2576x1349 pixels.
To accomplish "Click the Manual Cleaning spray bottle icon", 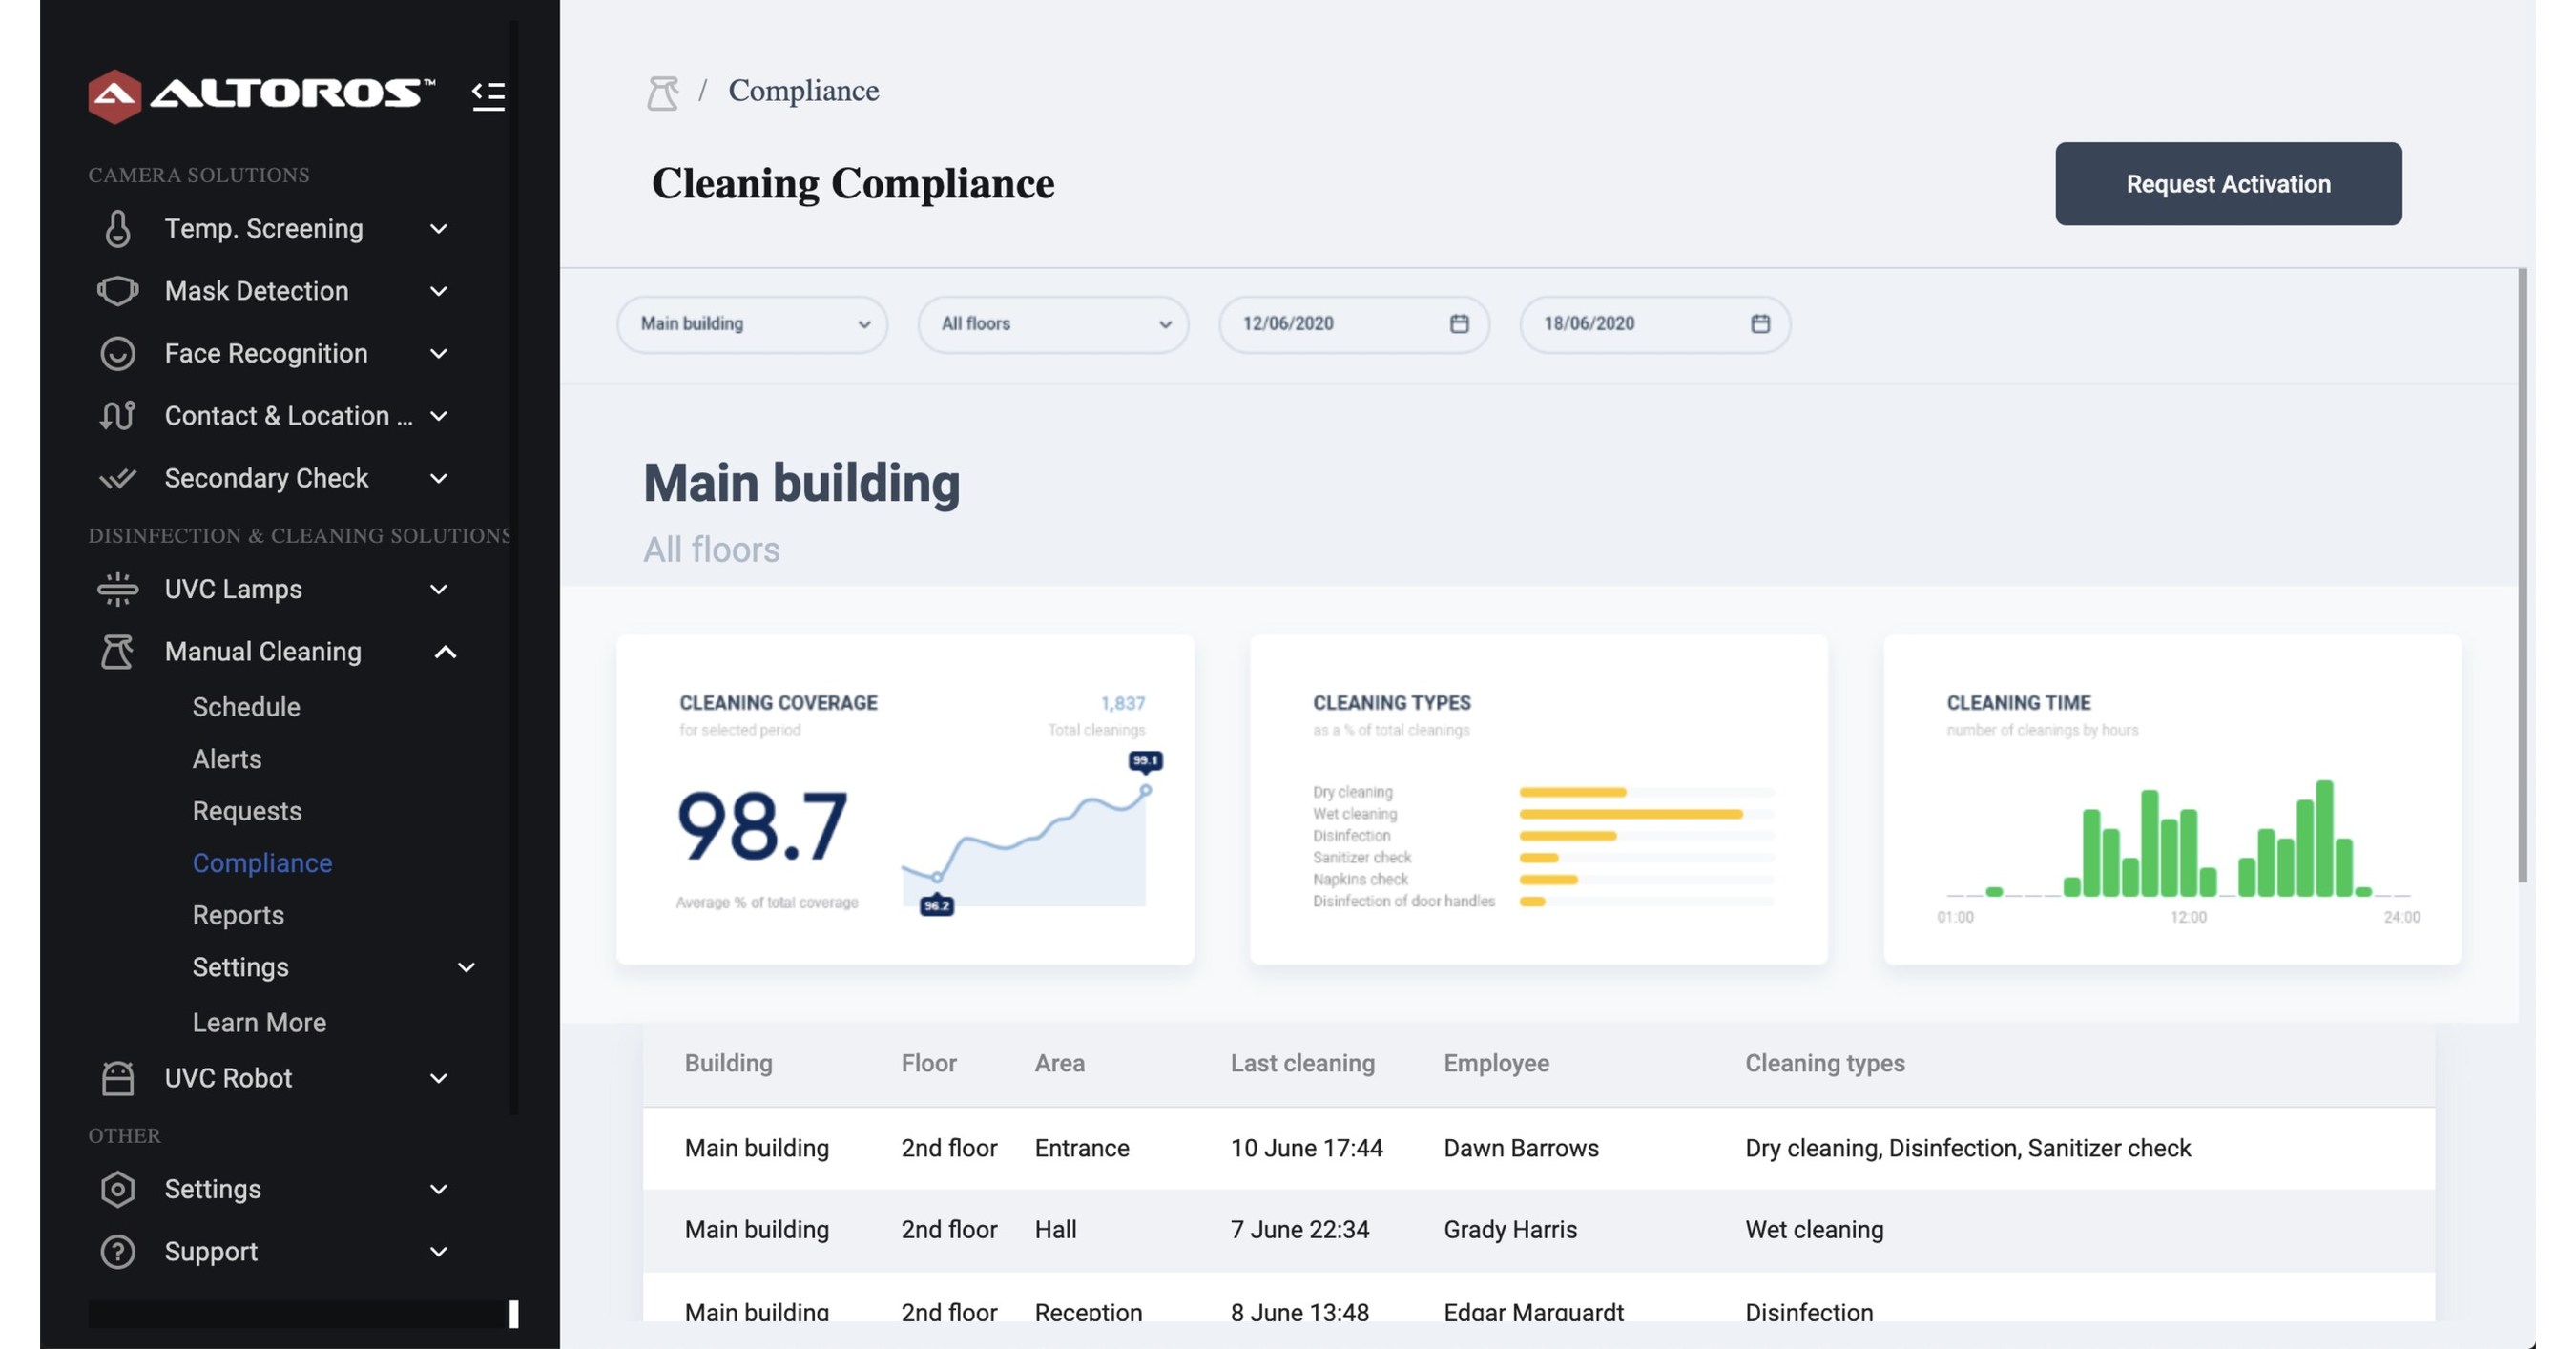I will click(x=117, y=651).
